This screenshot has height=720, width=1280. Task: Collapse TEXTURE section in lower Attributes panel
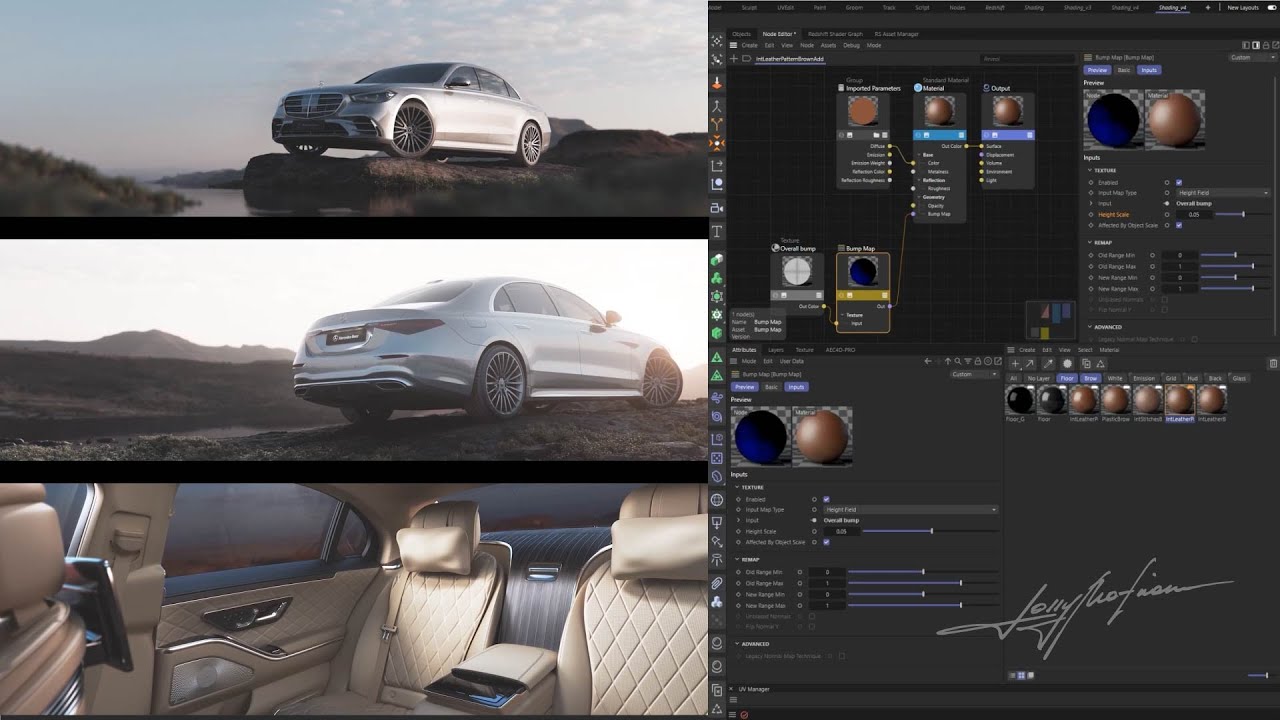737,487
